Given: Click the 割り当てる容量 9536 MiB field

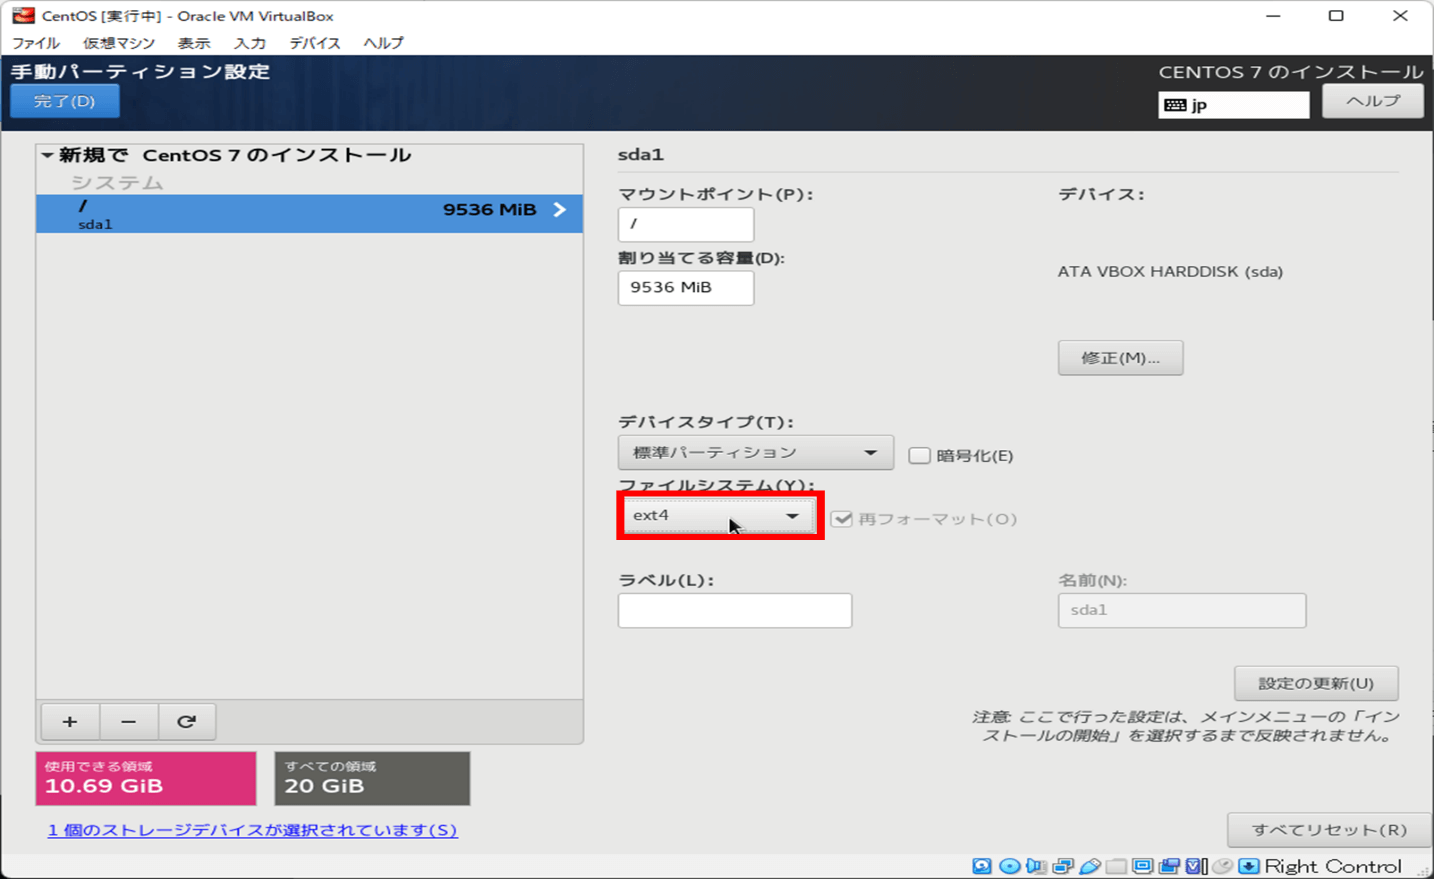Looking at the screenshot, I should (x=686, y=288).
